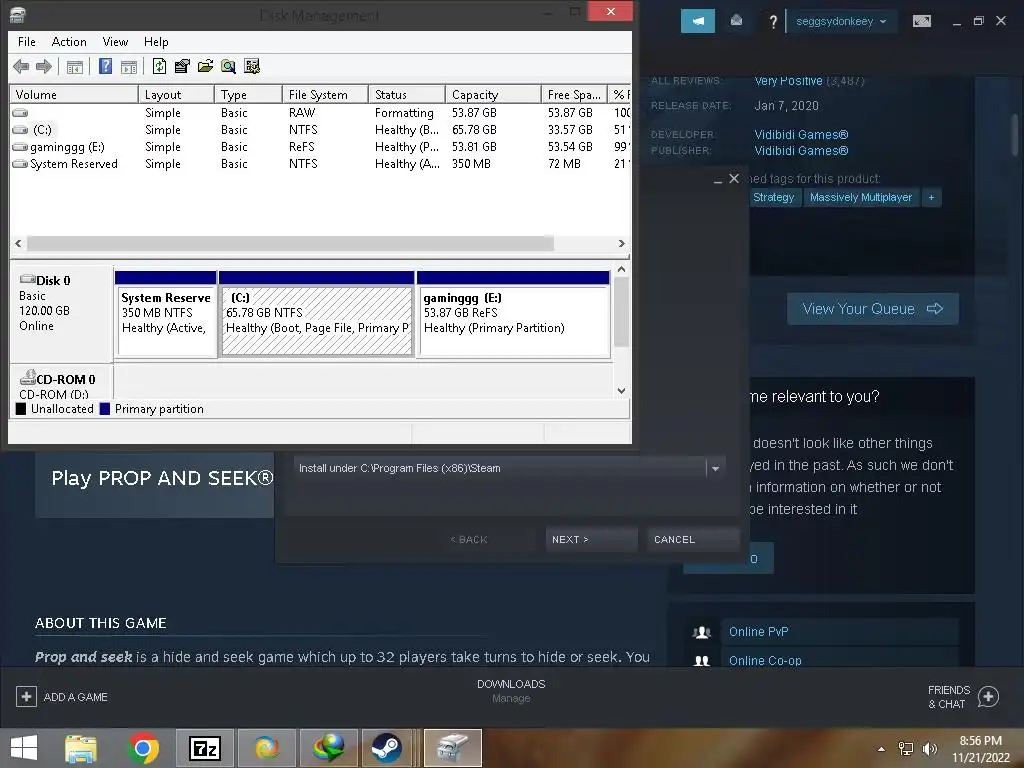Show hidden tray icons arrow
1024x768 pixels.
[882, 749]
